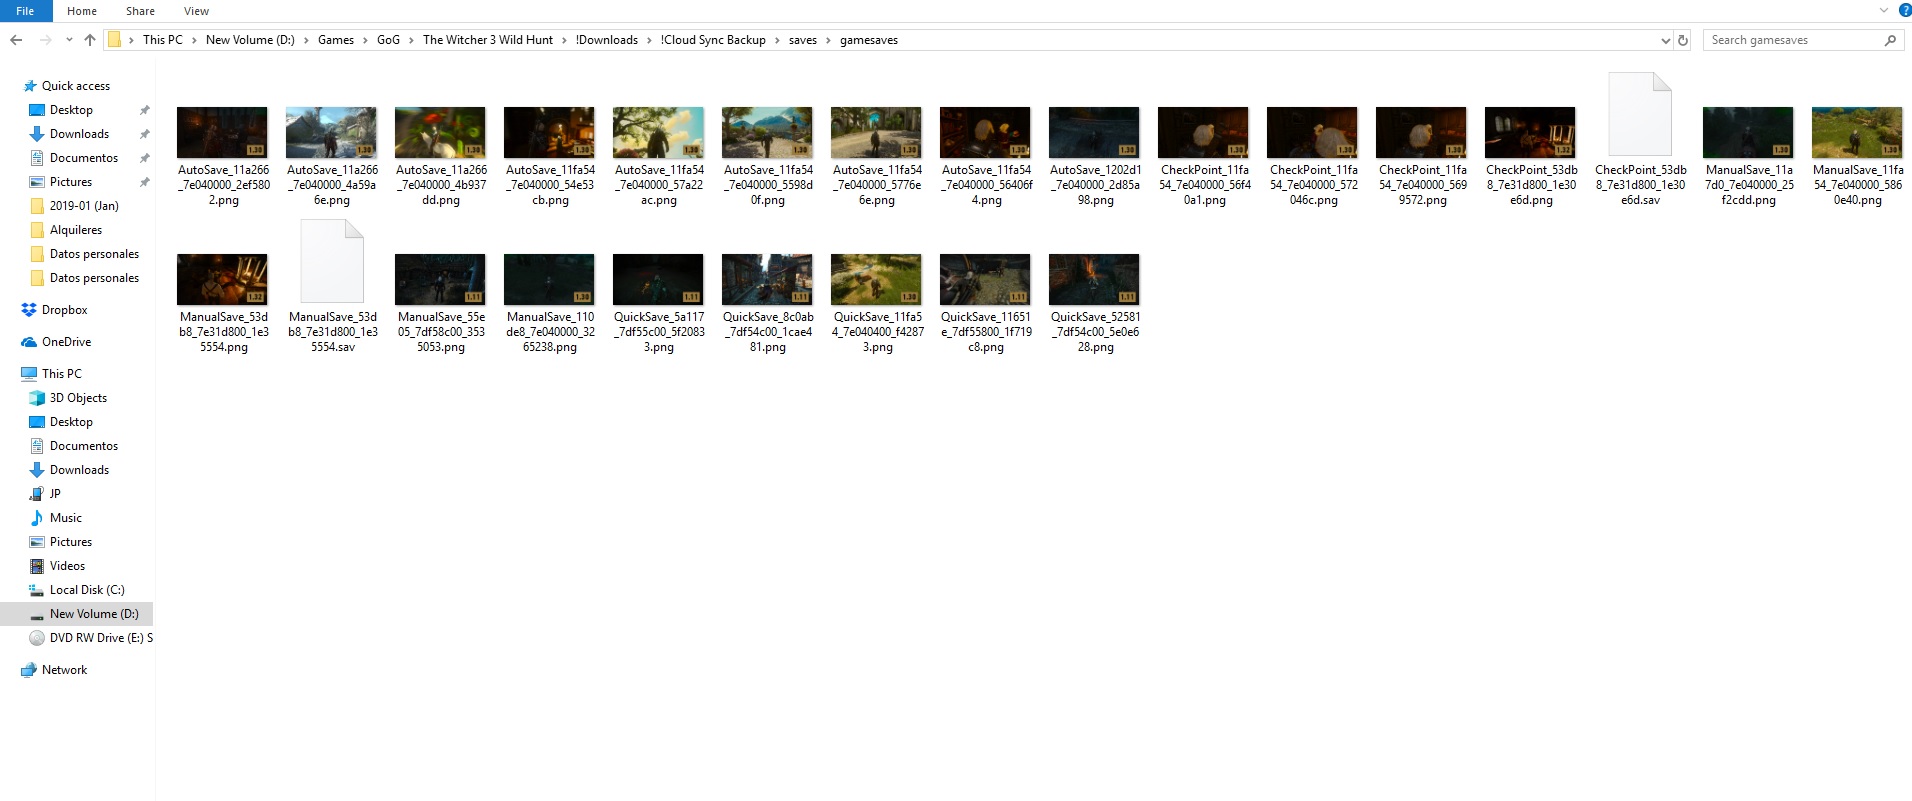Screen dimensions: 1912x801
Task: Select QuickSave_11fa54_7e040400_f42873.png thumbnail
Action: (876, 279)
